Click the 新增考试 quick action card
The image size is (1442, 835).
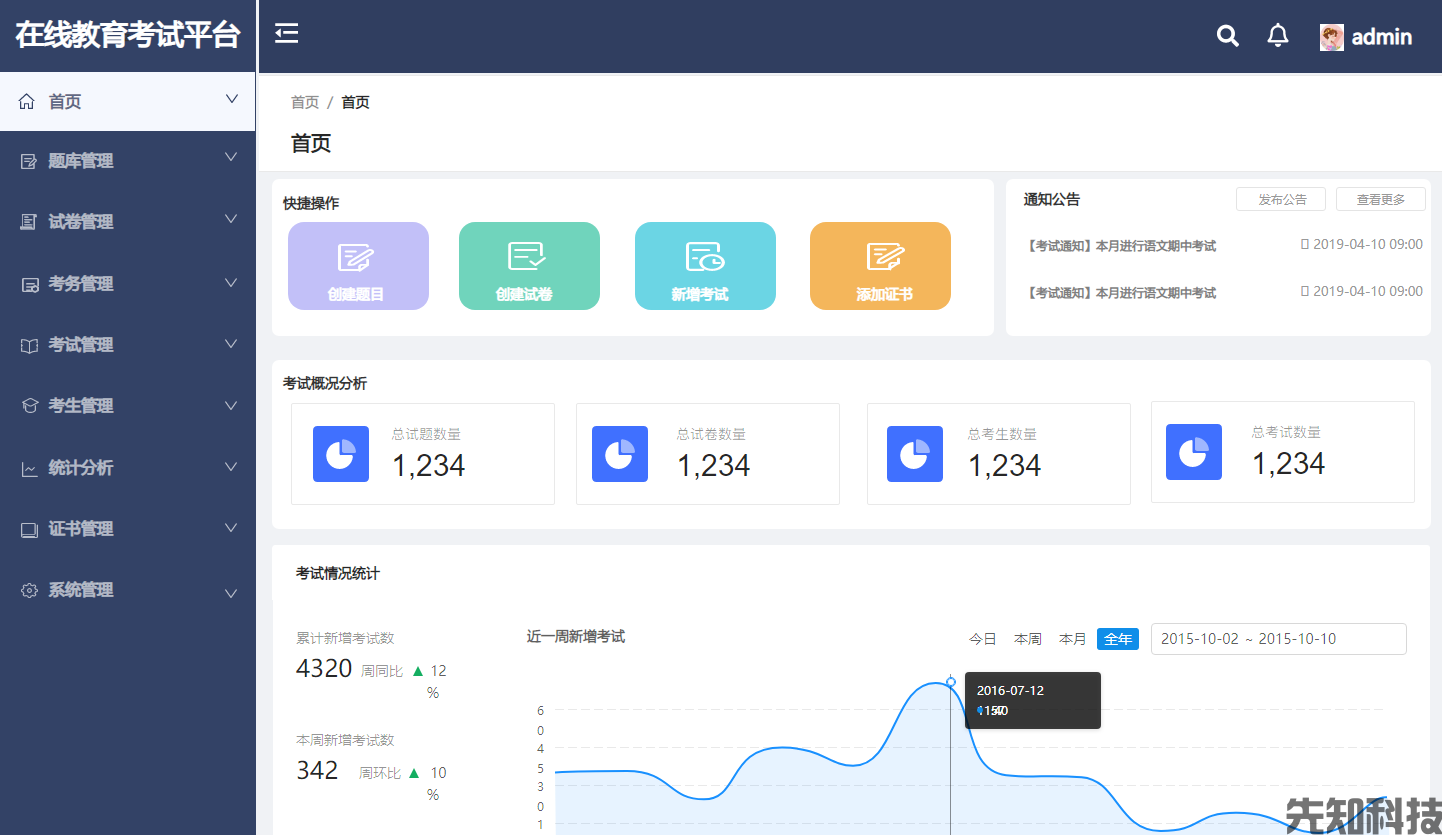pyautogui.click(x=705, y=266)
